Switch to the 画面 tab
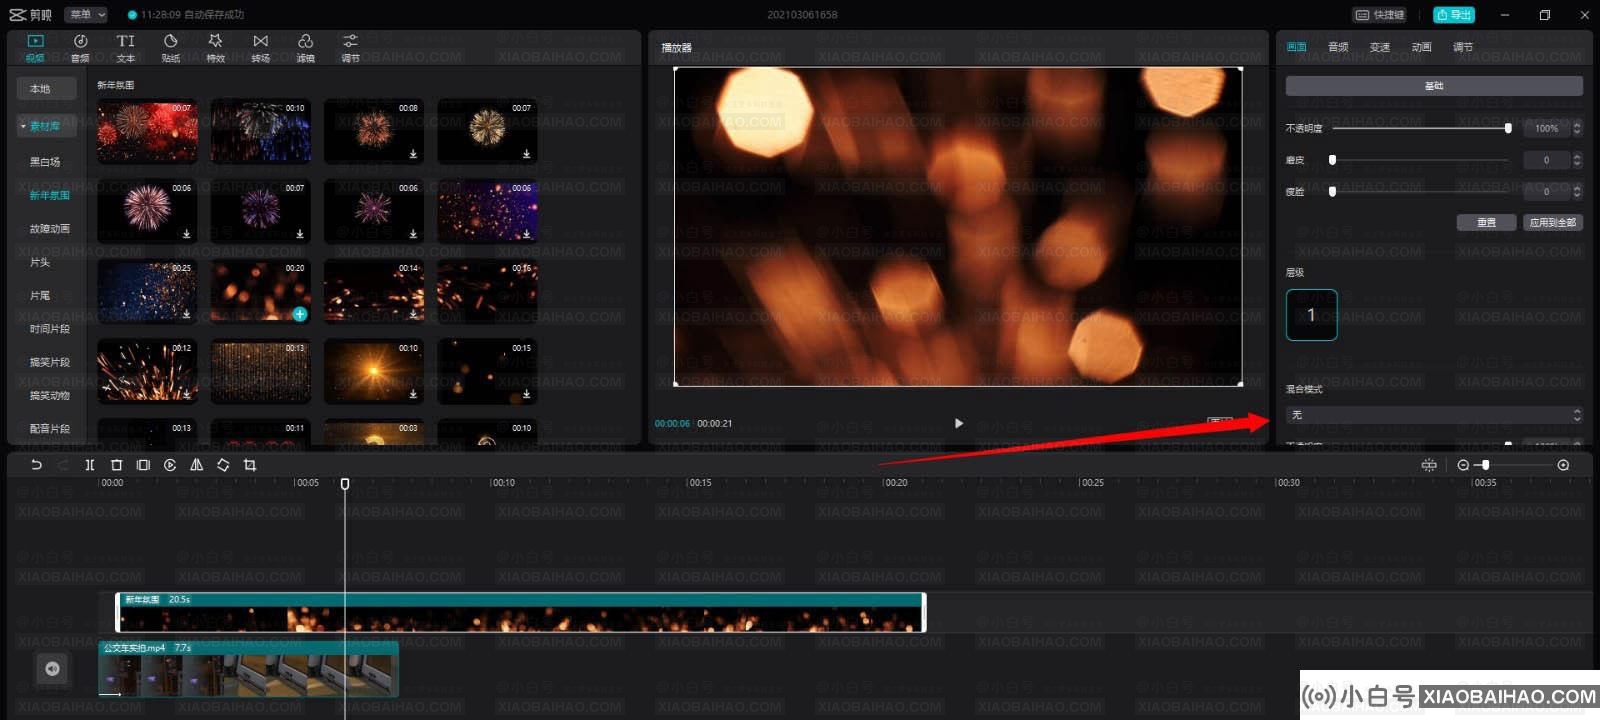Image resolution: width=1600 pixels, height=720 pixels. click(1296, 47)
